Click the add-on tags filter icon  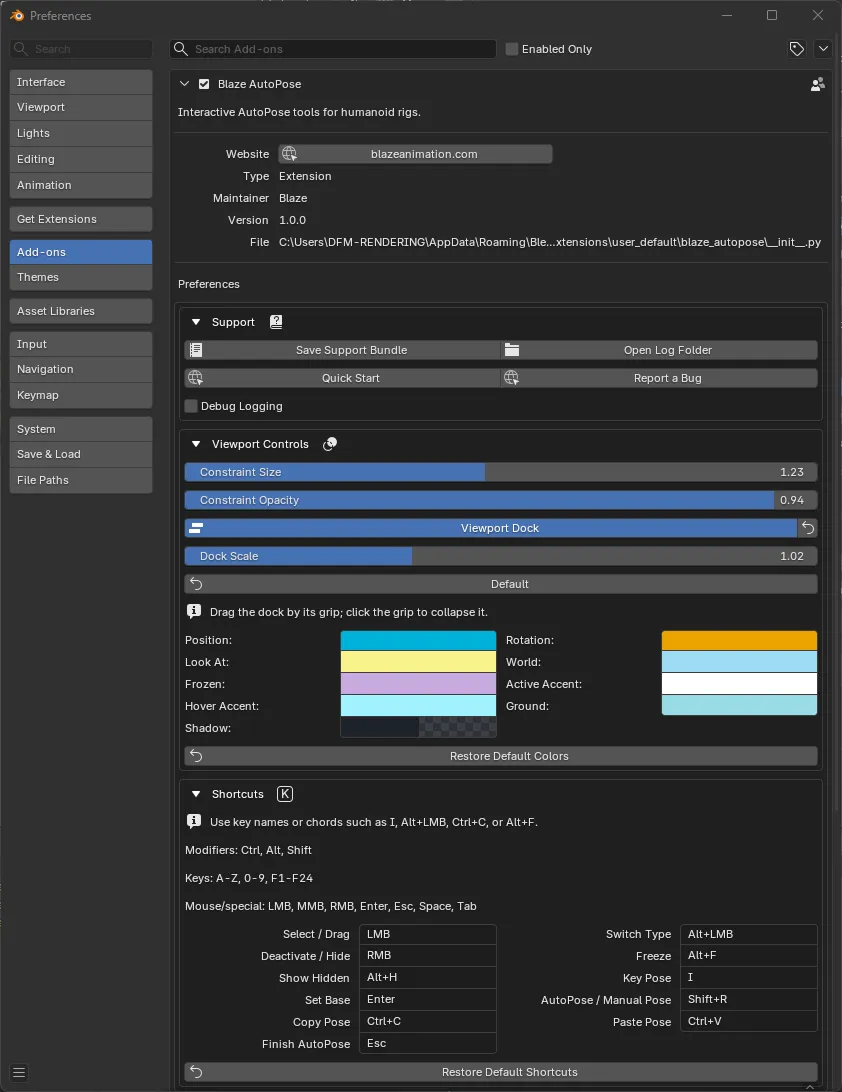[797, 49]
